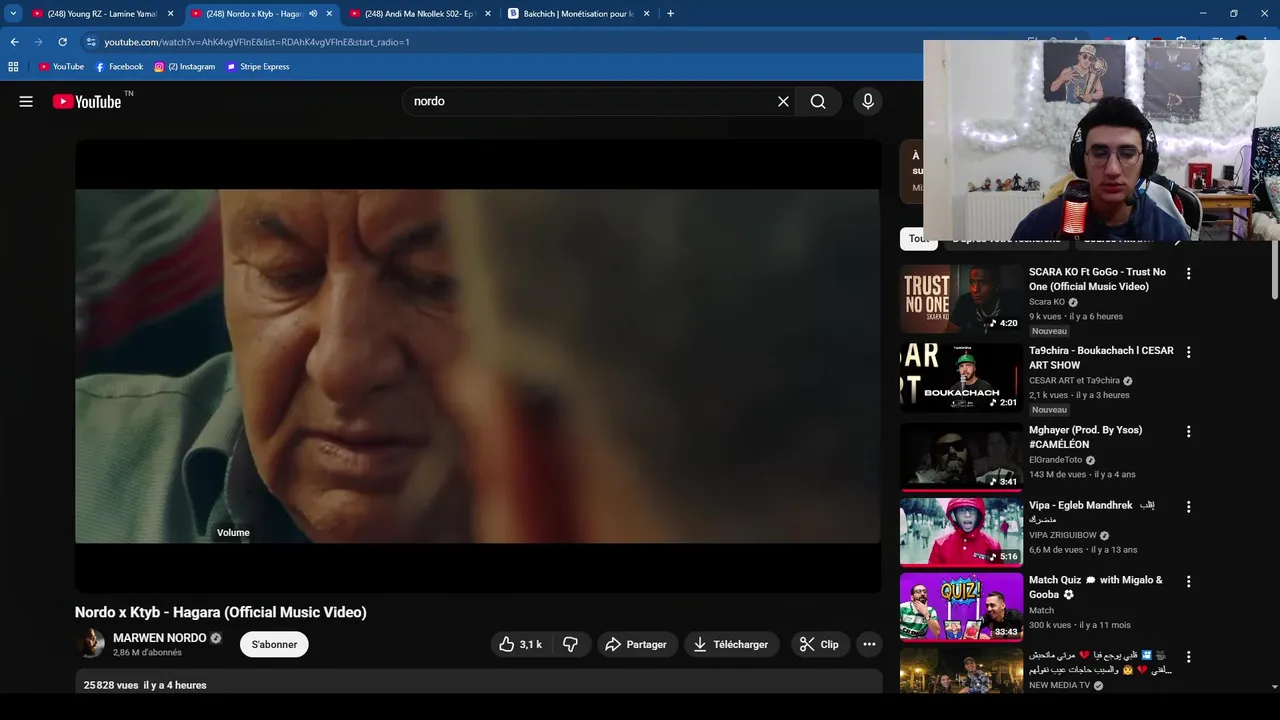Viewport: 1280px width, 720px height.
Task: Click ElGrandeToto channel name
Action: tap(1055, 460)
